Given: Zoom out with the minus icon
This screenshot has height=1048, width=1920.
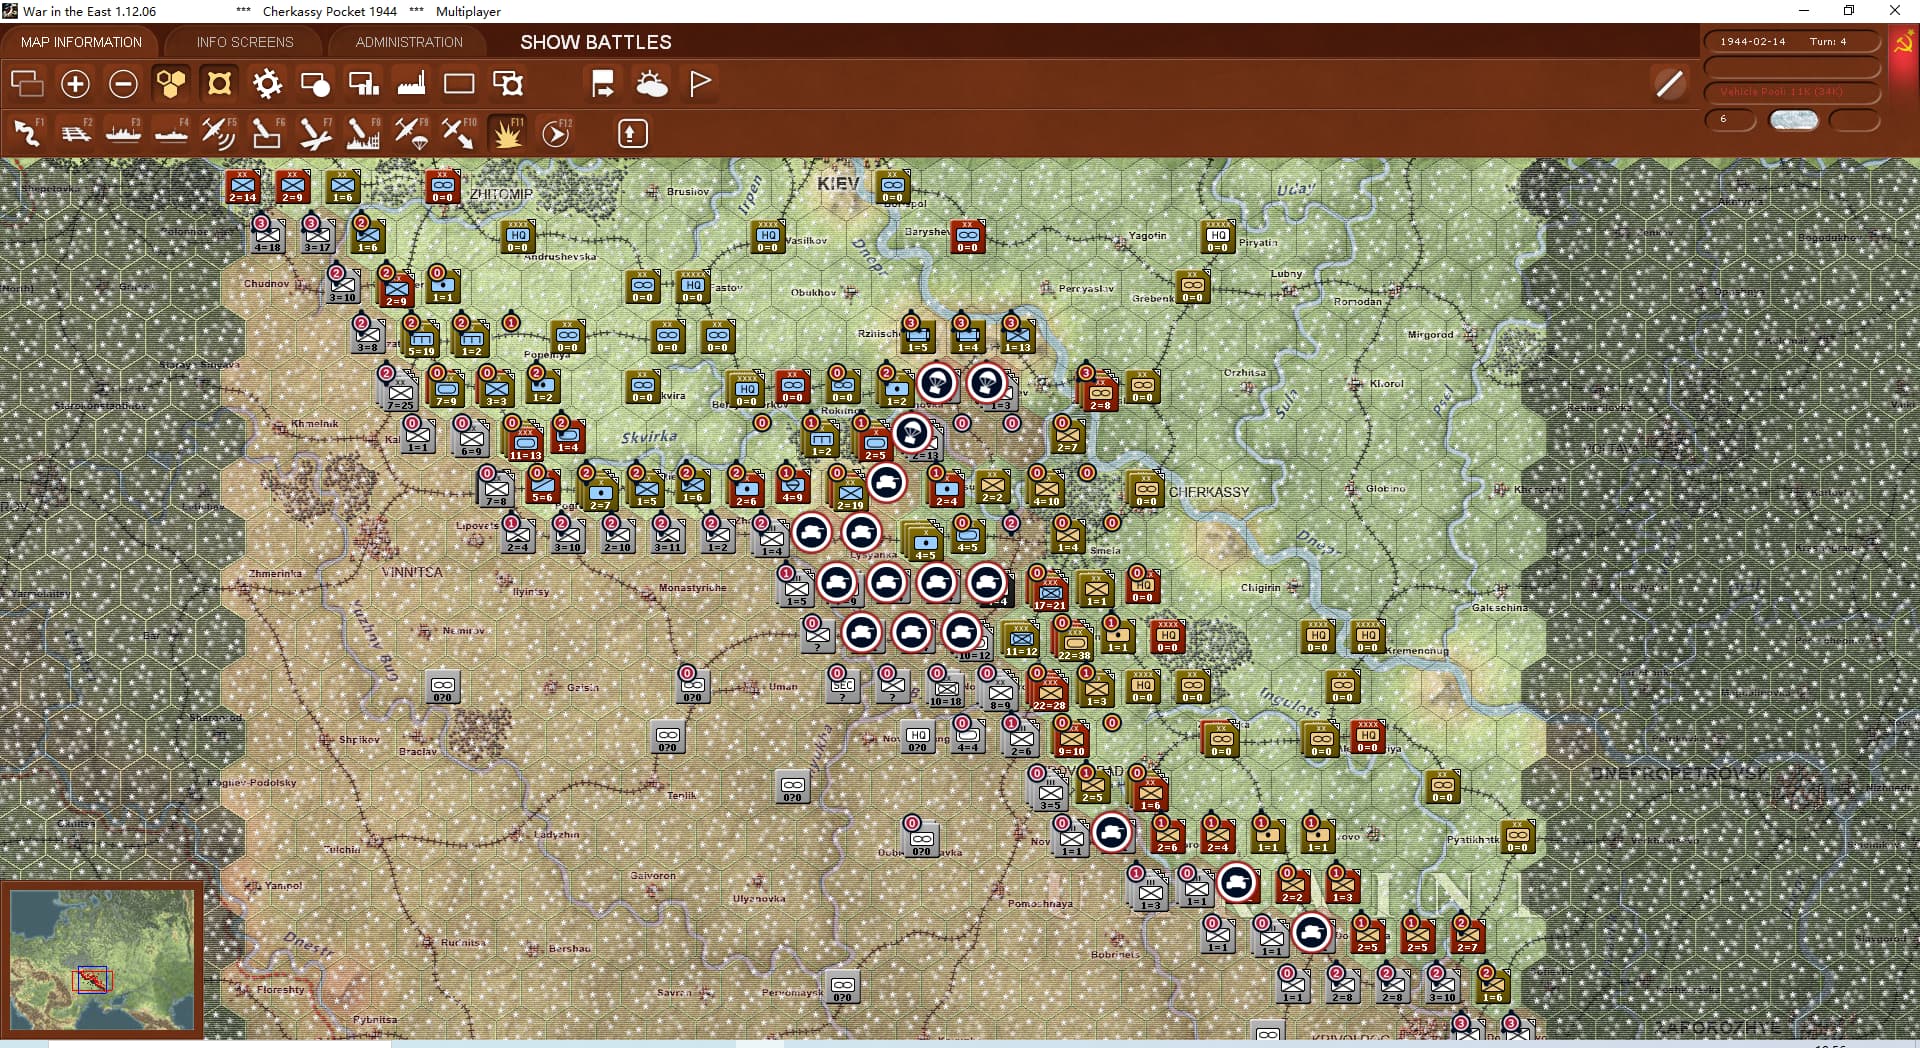Looking at the screenshot, I should (123, 84).
